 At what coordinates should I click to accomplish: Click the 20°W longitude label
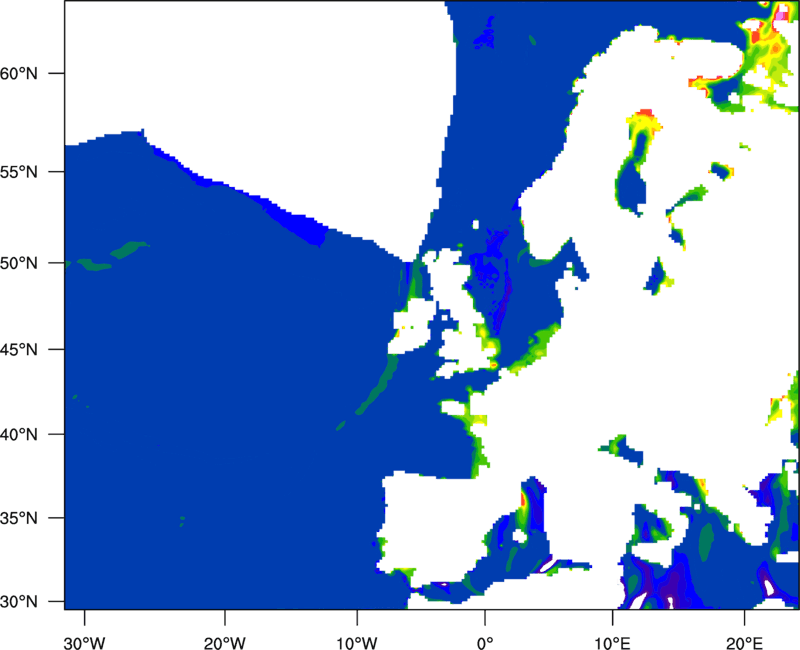tap(224, 643)
